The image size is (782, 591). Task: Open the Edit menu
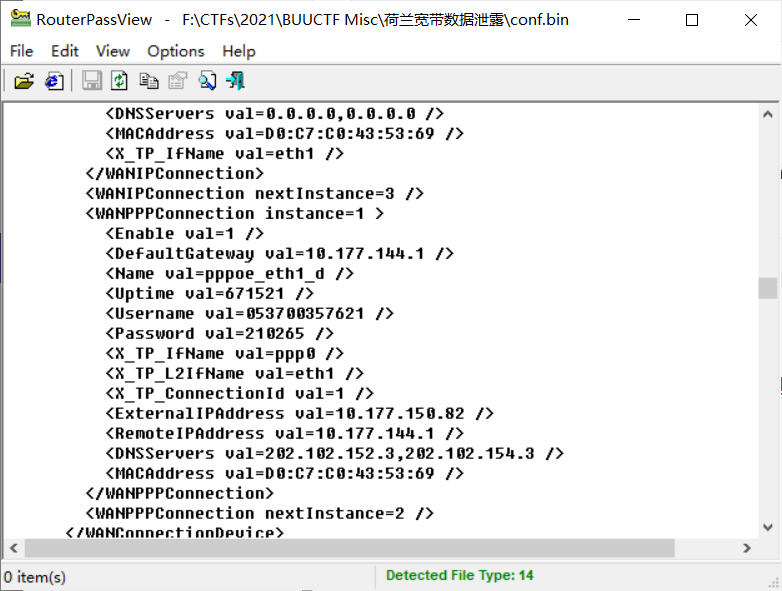[65, 51]
